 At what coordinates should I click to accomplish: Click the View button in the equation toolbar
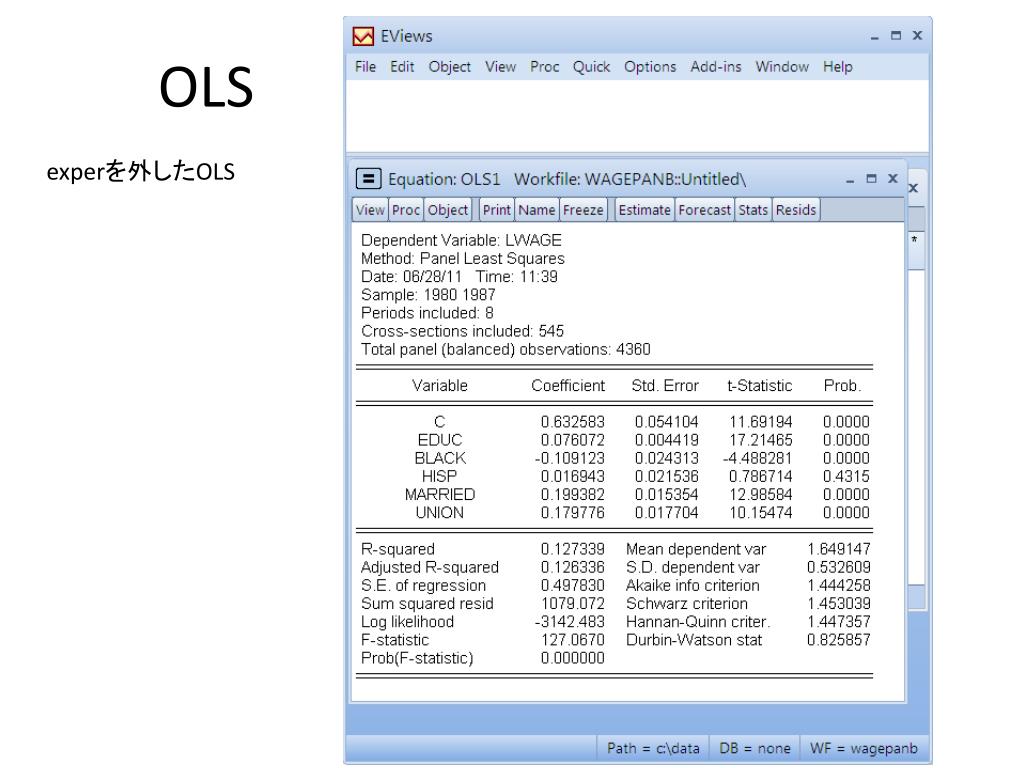[x=370, y=210]
